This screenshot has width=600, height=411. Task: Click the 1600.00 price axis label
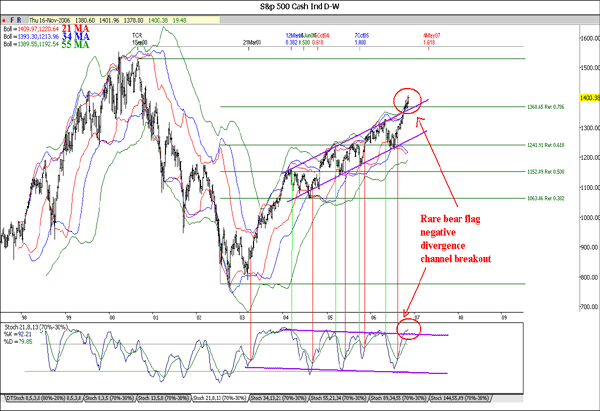click(x=591, y=38)
